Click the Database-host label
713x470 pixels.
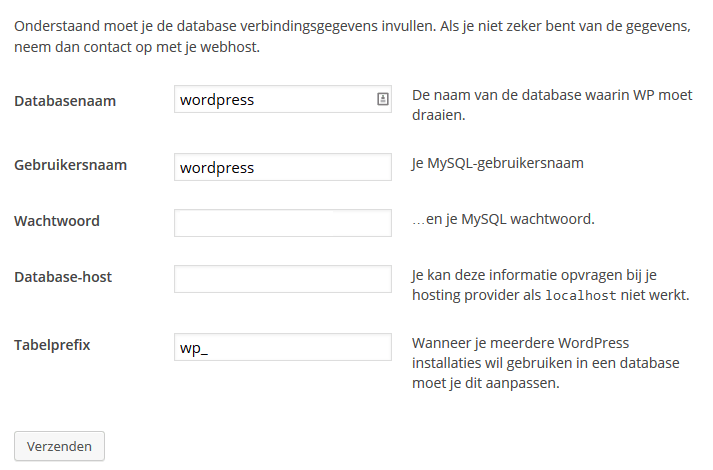coord(63,277)
